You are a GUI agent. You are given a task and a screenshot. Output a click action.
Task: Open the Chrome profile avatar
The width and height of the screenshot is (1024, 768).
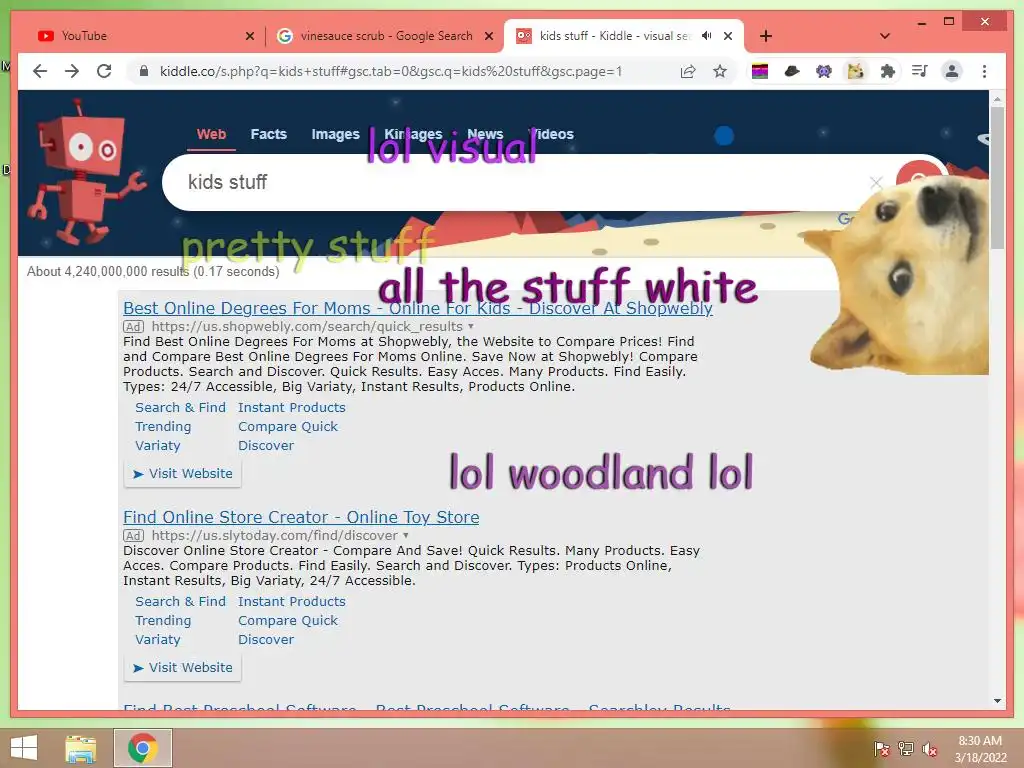pyautogui.click(x=952, y=71)
